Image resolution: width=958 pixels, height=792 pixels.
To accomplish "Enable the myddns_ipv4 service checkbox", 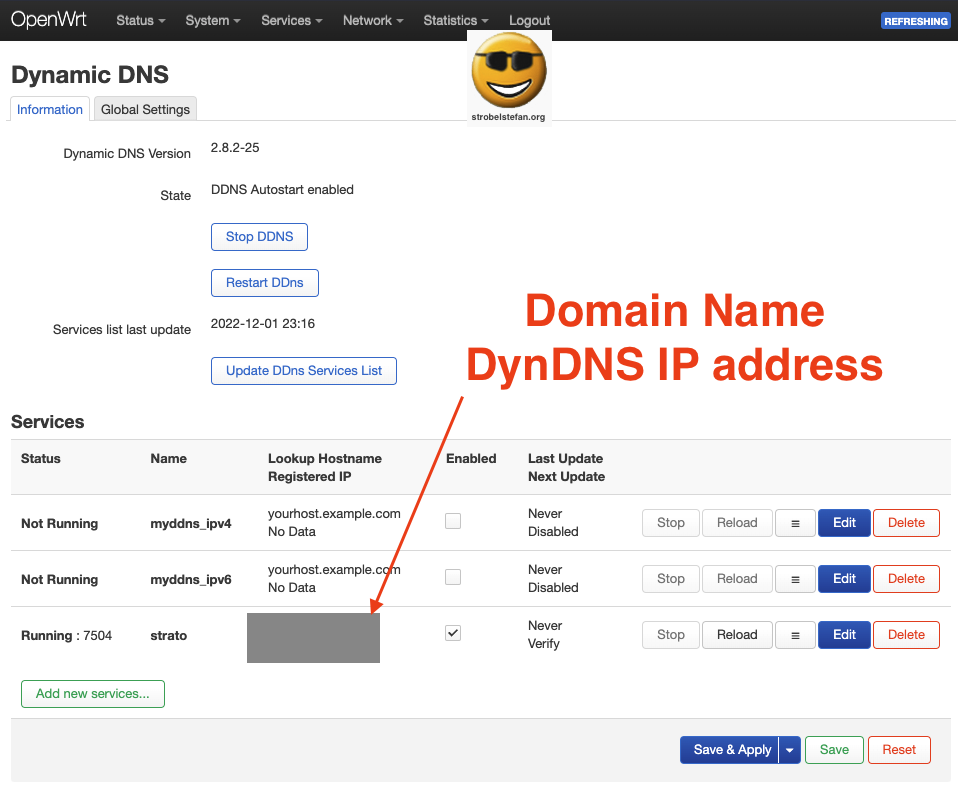I will click(x=453, y=521).
